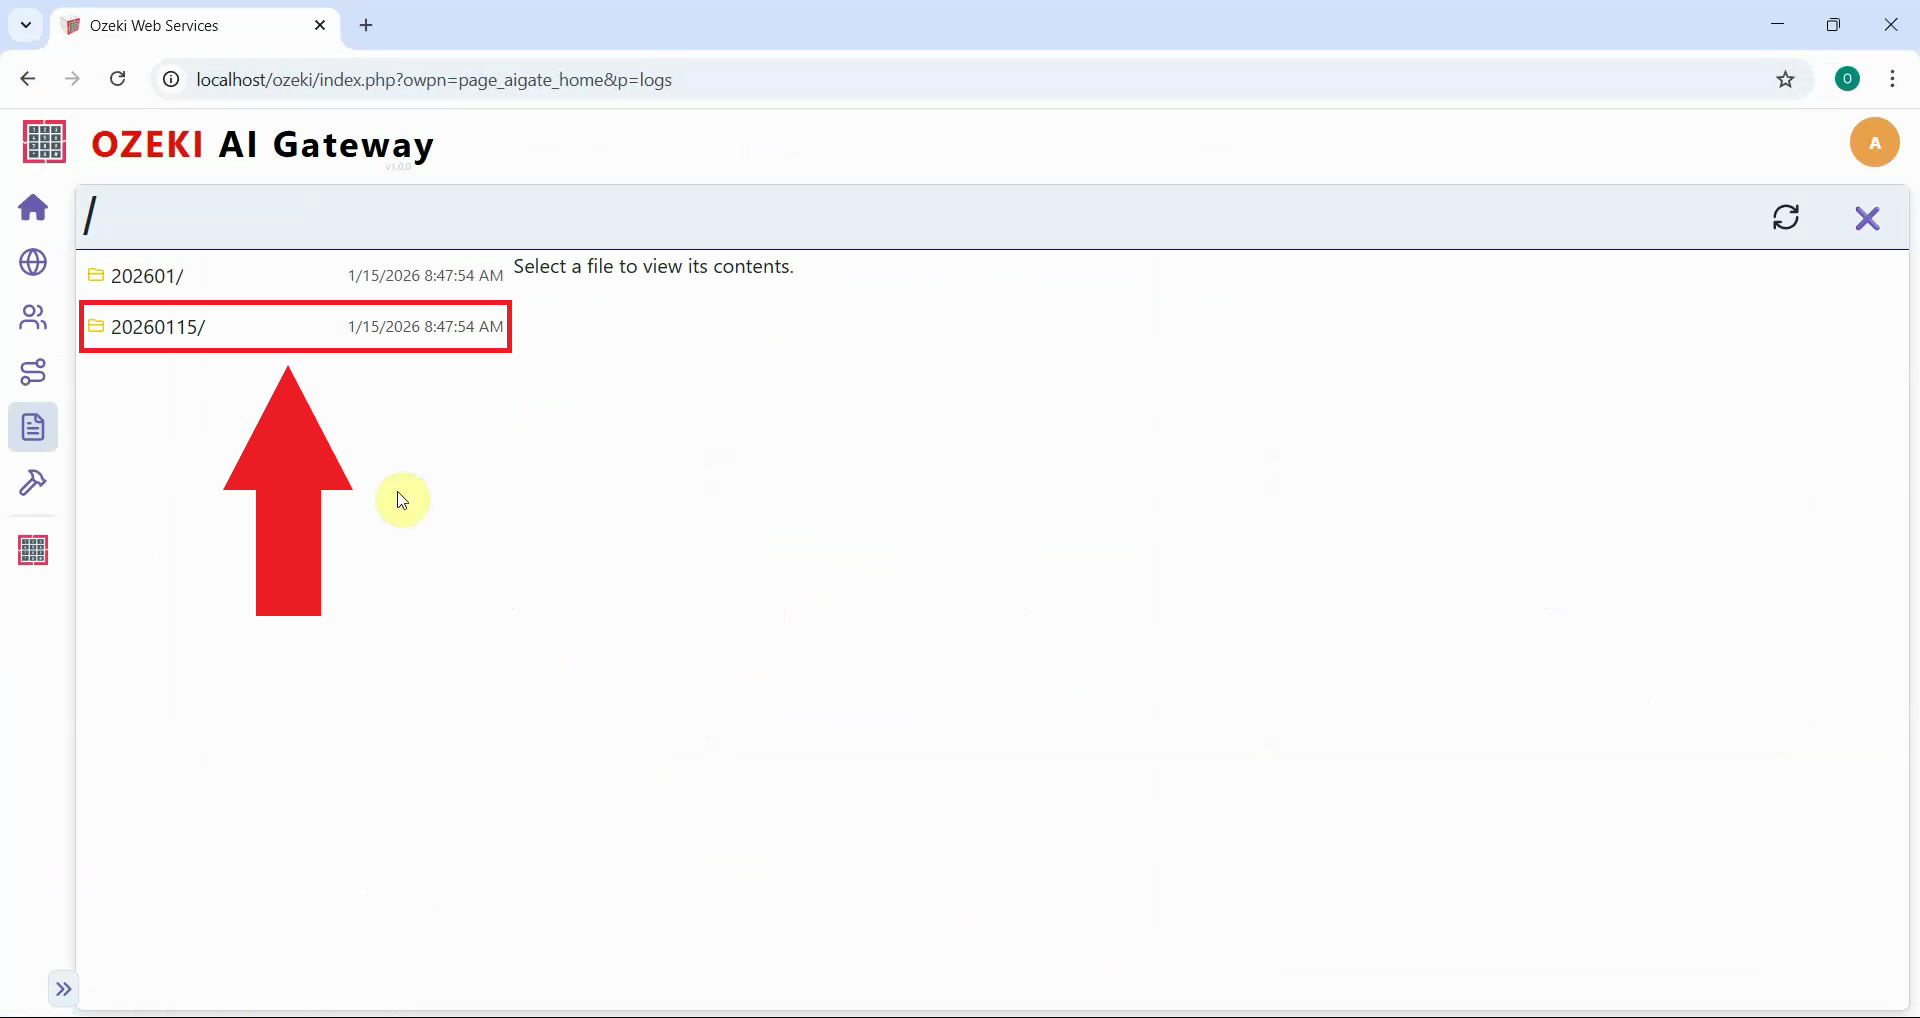Close the log viewer panel
The height and width of the screenshot is (1018, 1920).
coord(1868,217)
